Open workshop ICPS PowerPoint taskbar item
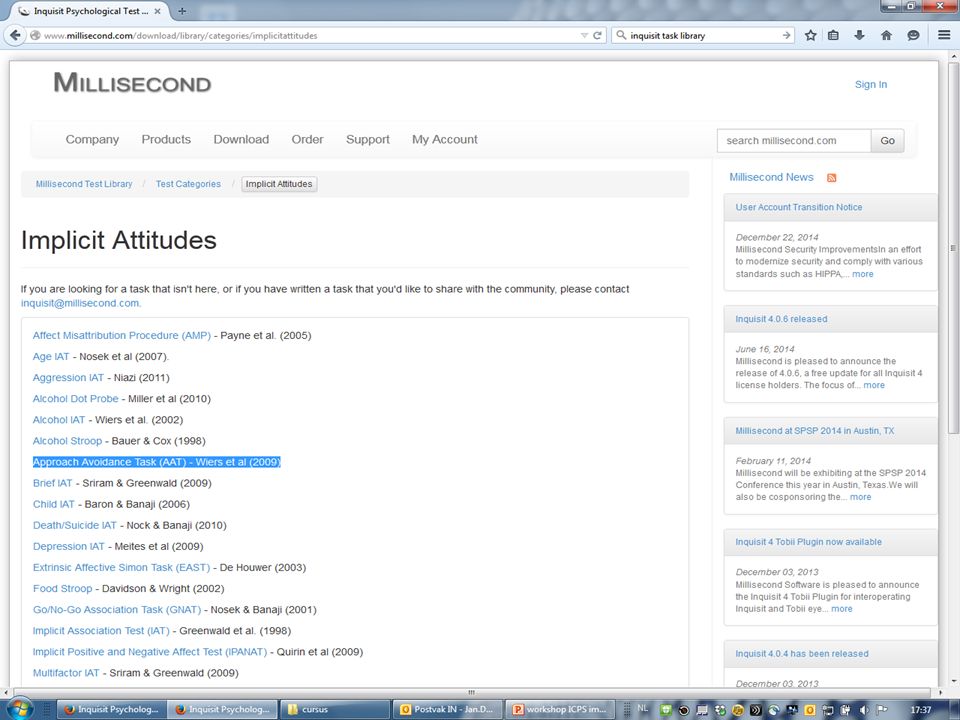 [x=559, y=709]
